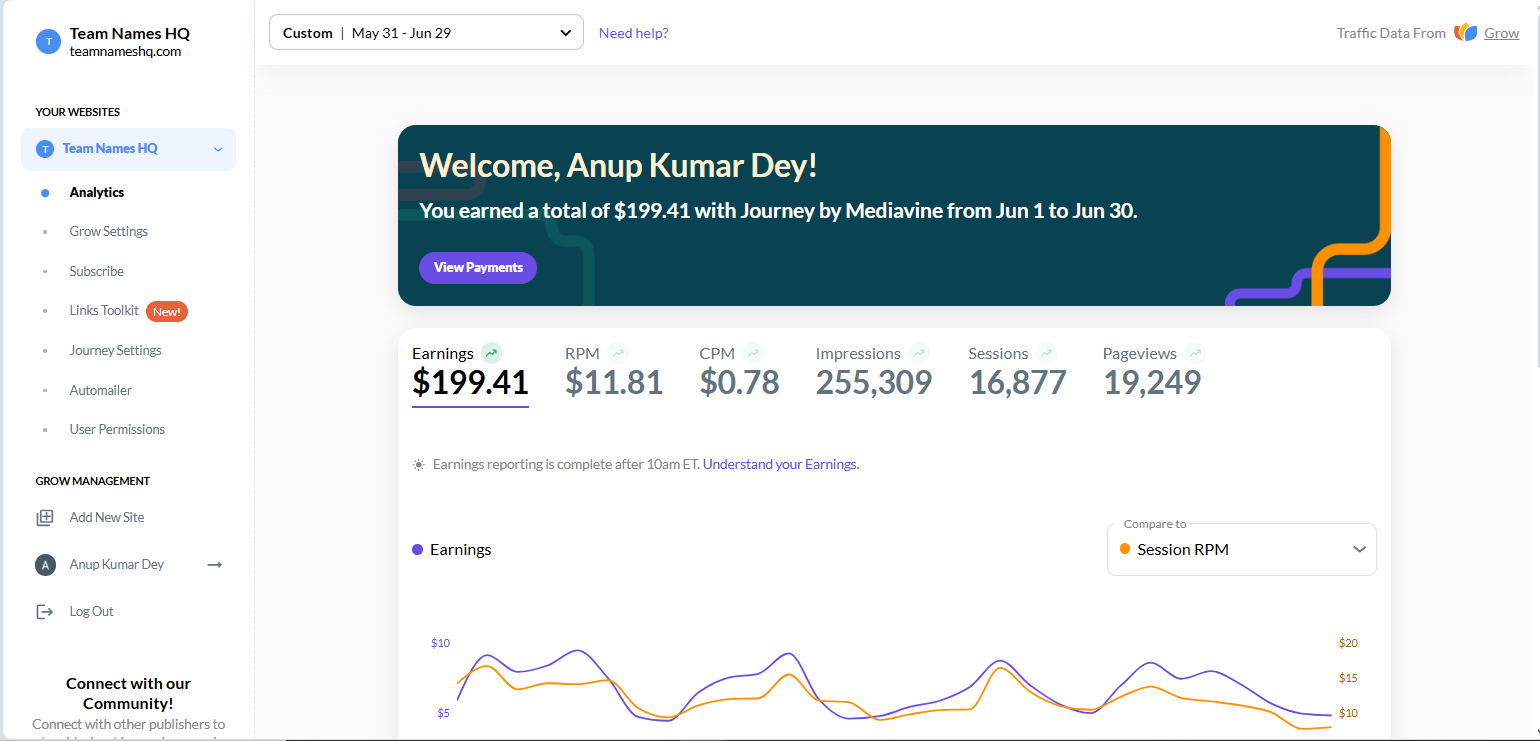
Task: Select the Impressions metric tab
Action: [x=873, y=372]
